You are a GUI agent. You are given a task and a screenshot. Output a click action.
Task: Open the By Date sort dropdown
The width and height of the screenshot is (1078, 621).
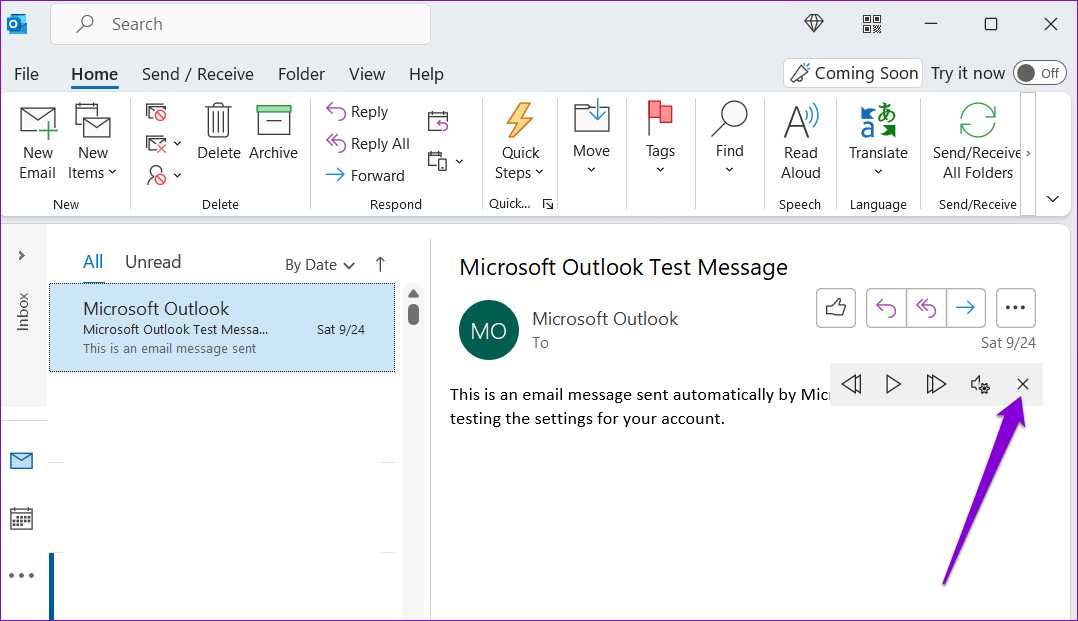320,265
